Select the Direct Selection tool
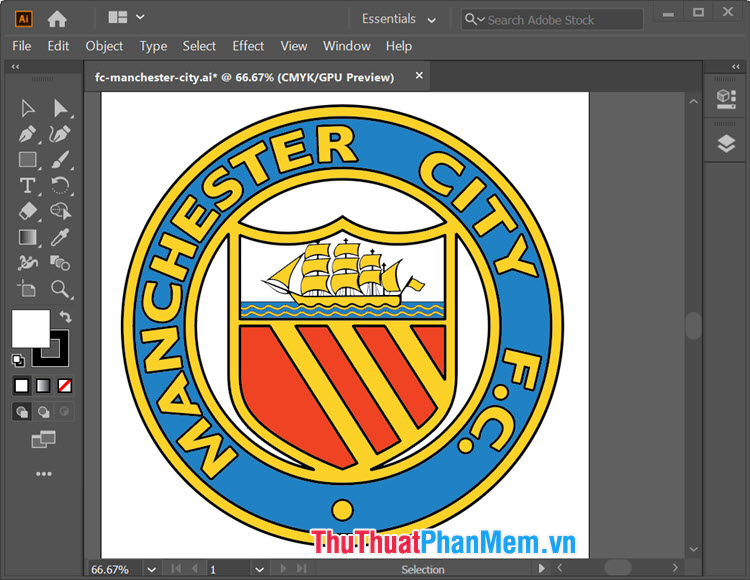Screen dimensions: 750x580 click(60, 108)
